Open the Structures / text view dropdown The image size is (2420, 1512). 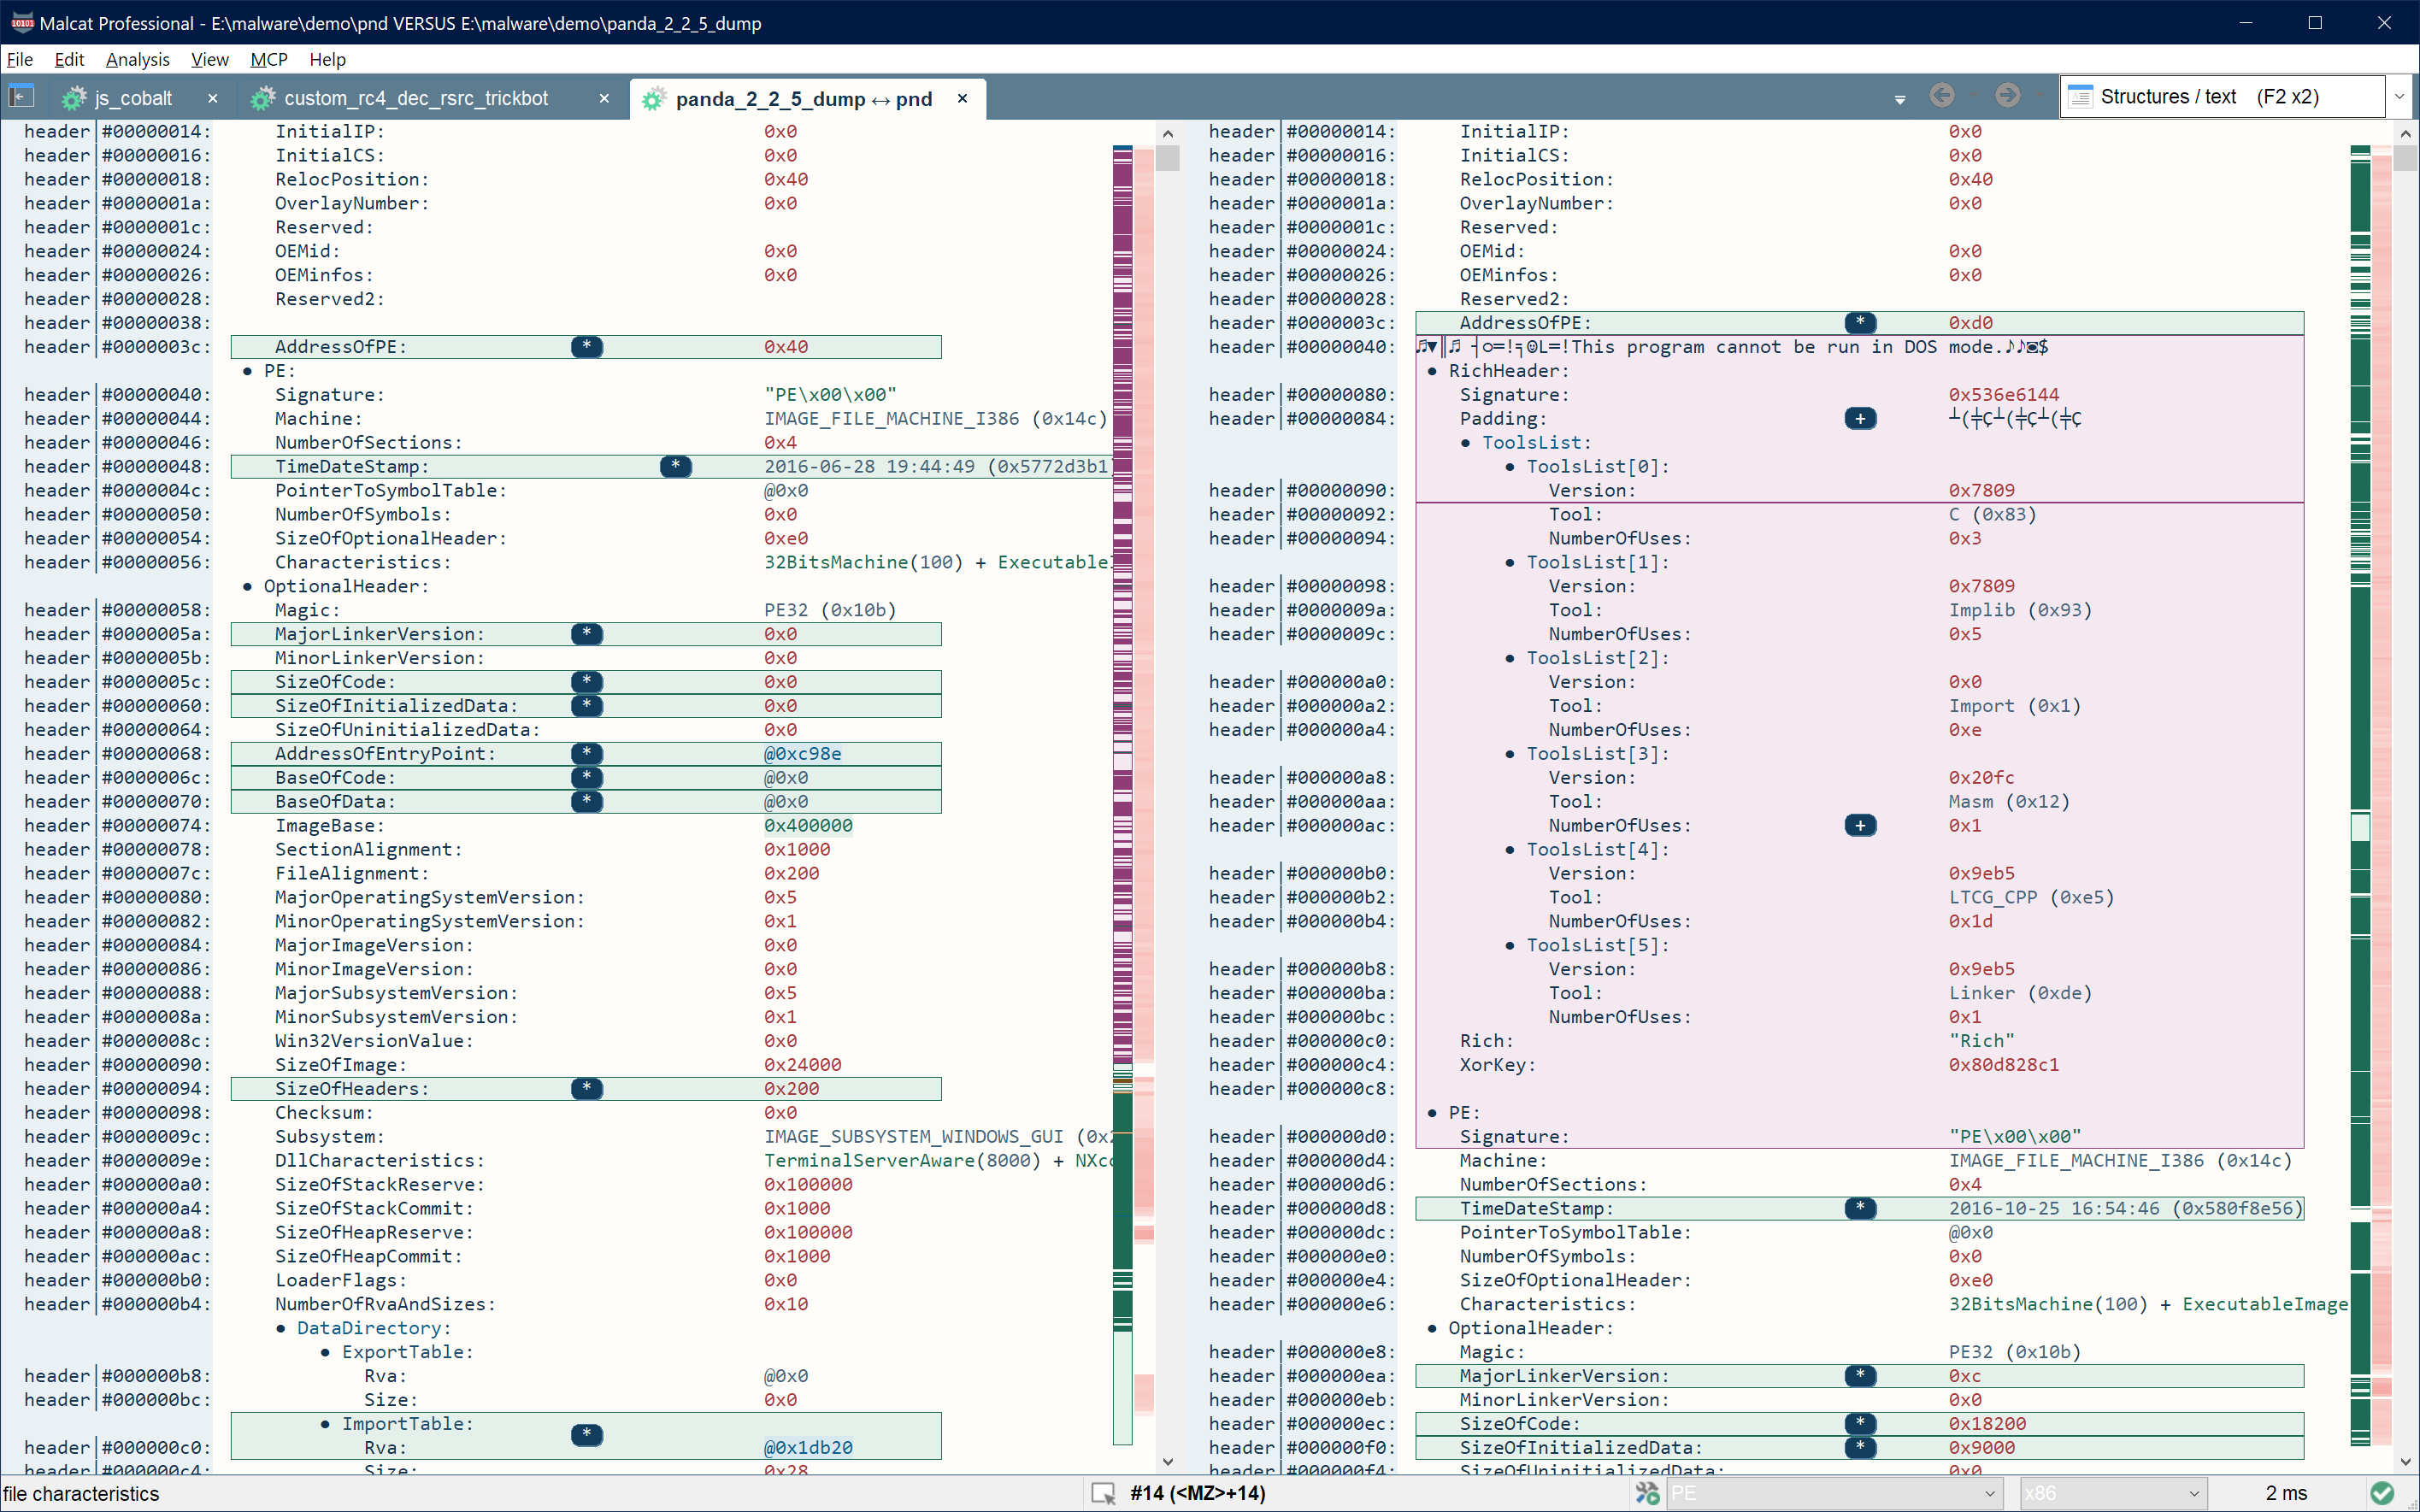2399,97
